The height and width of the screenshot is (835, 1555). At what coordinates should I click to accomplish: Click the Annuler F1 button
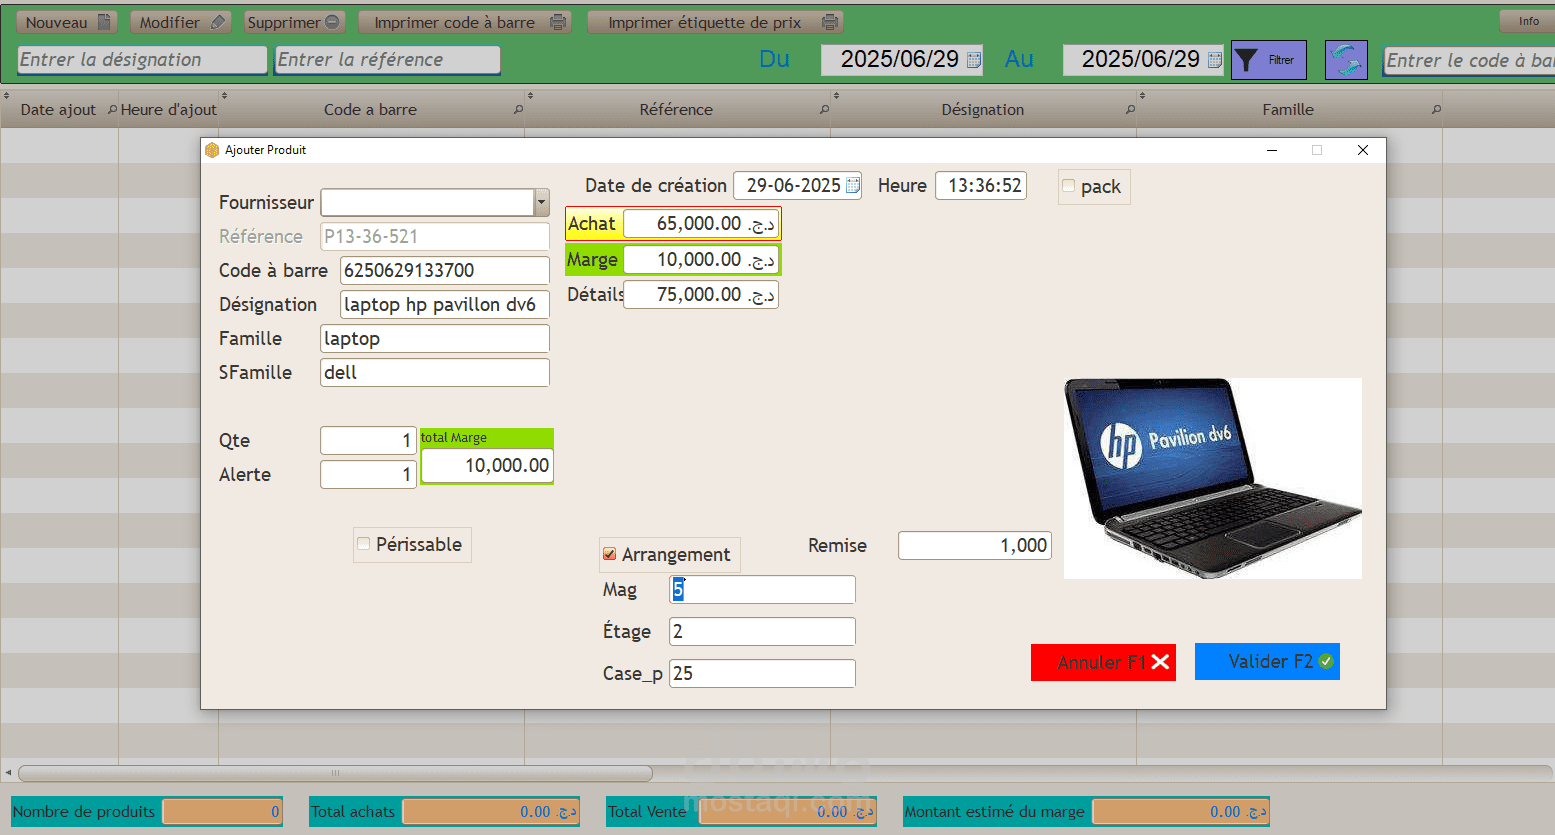click(x=1103, y=662)
